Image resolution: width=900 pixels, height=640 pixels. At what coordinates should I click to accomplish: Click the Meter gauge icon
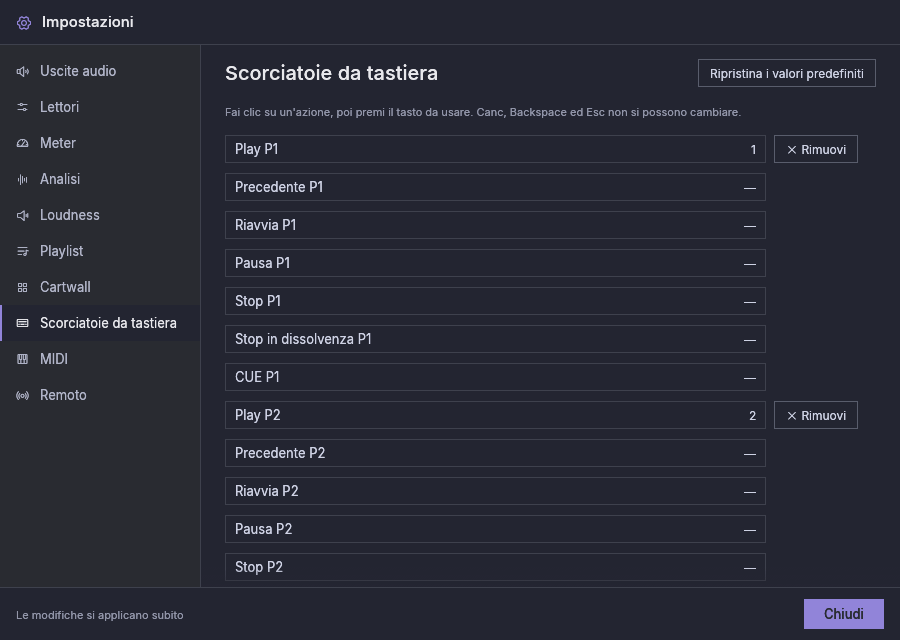tap(22, 143)
